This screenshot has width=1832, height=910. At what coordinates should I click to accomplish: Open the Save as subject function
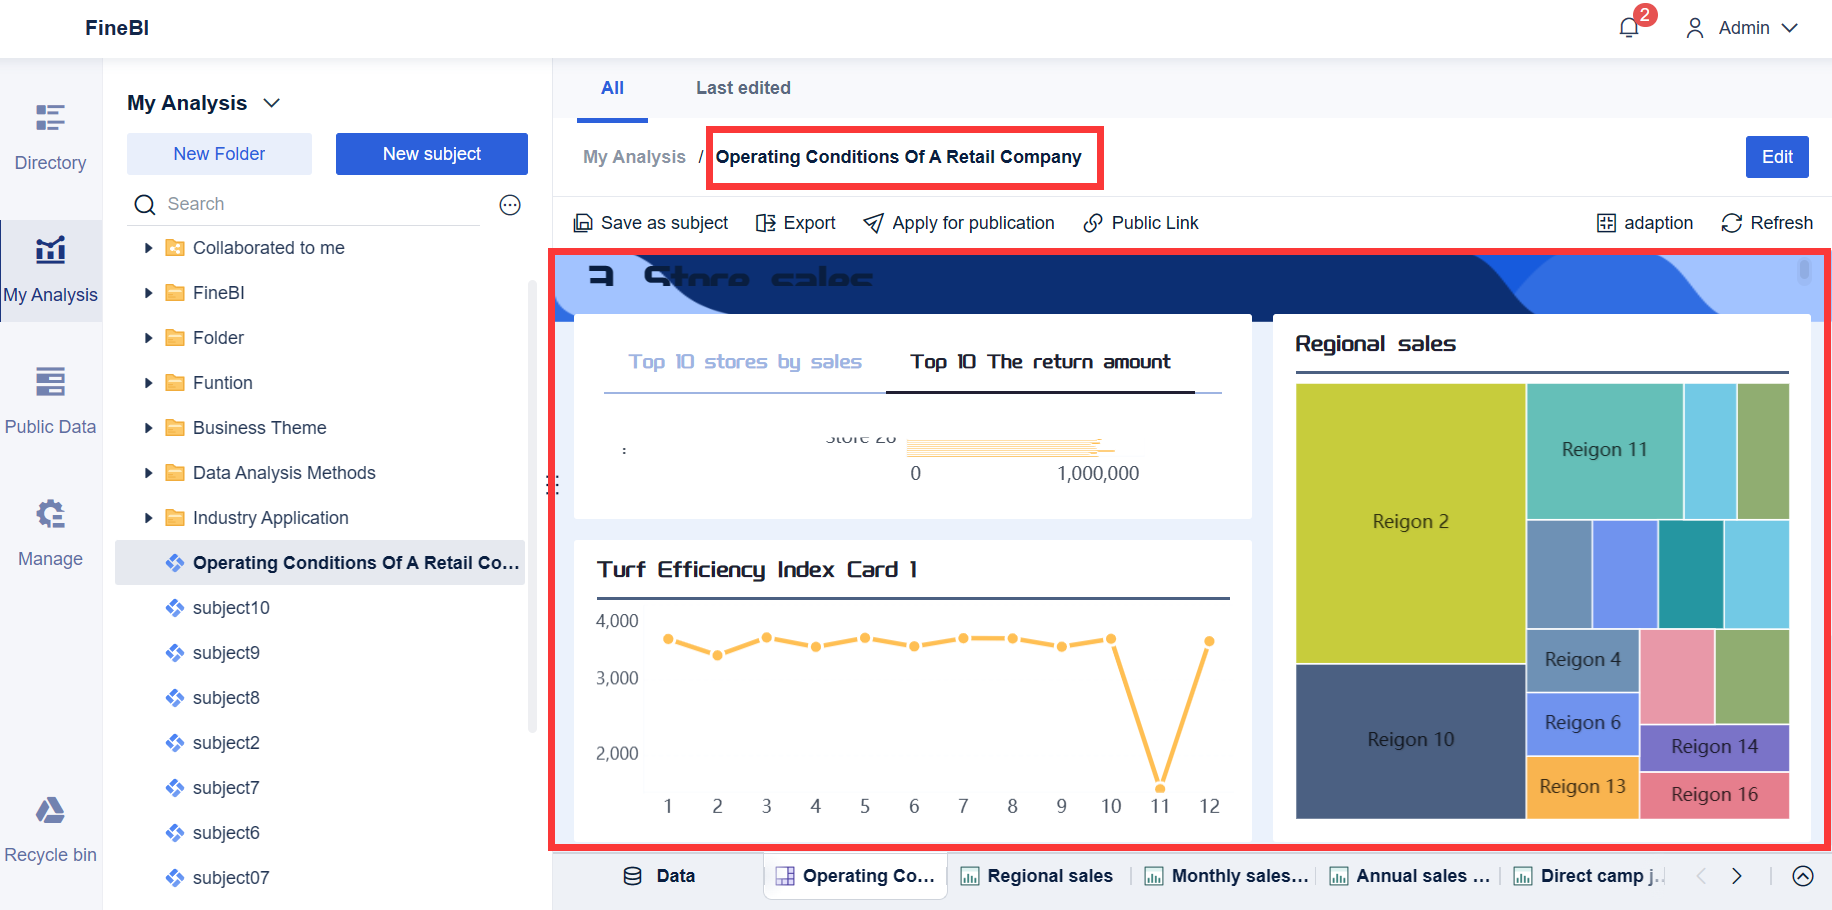pos(650,222)
